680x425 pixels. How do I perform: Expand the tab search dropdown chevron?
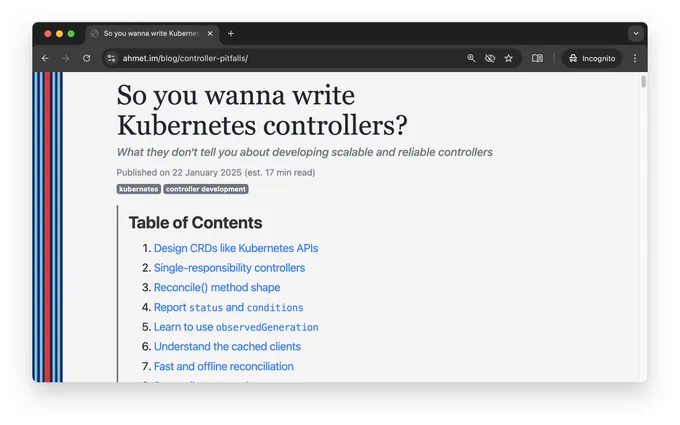pyautogui.click(x=636, y=33)
